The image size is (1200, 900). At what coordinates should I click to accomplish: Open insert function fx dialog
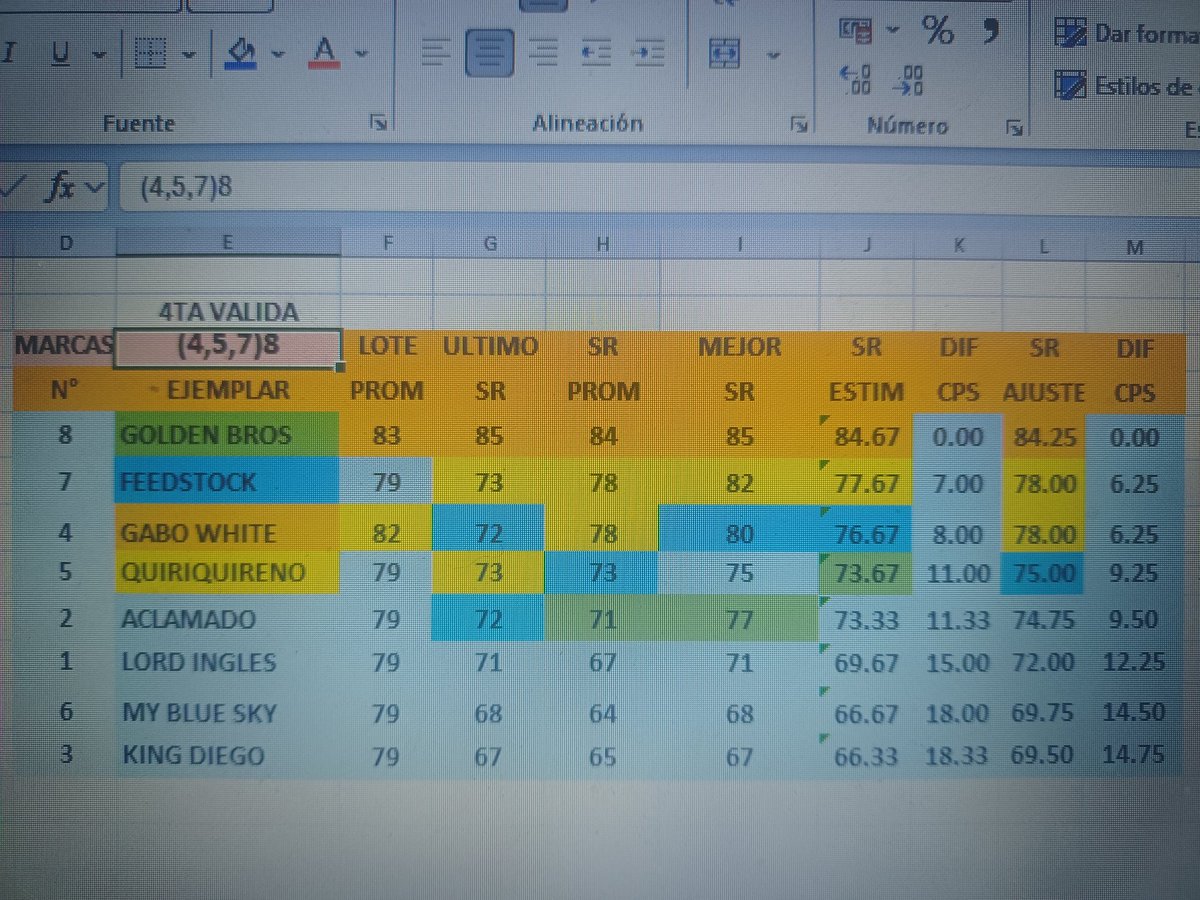[x=62, y=187]
